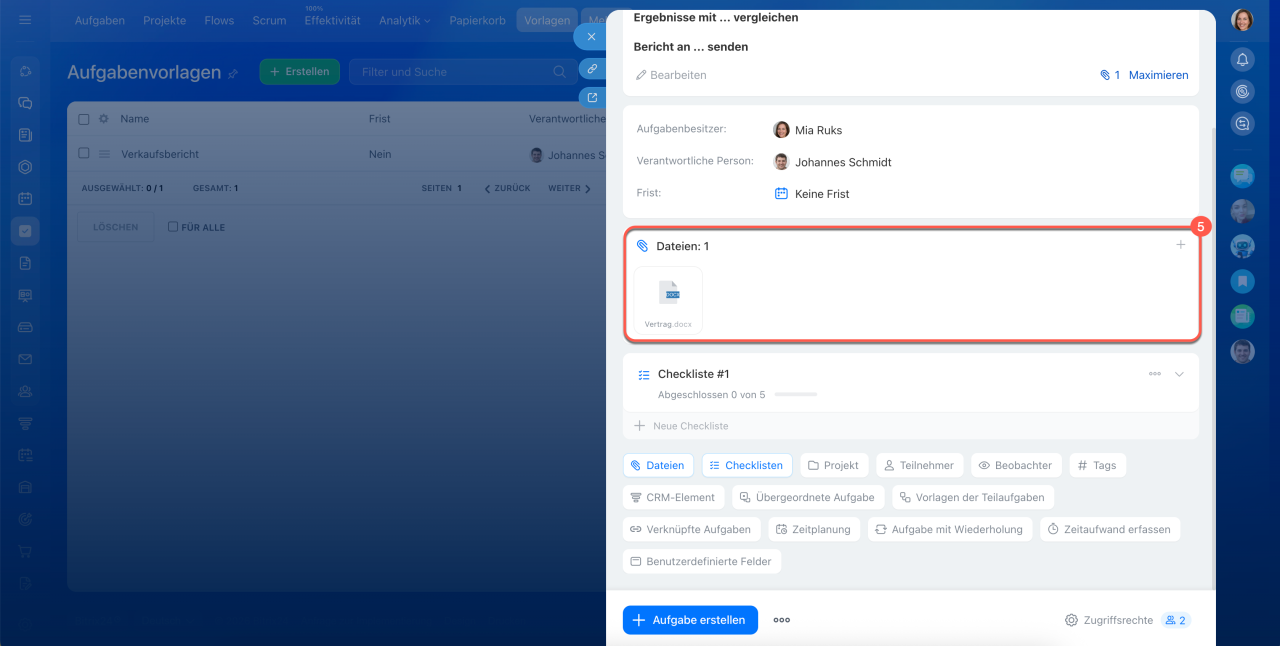Open Zeitplanung option
The image size is (1280, 646).
coord(814,529)
